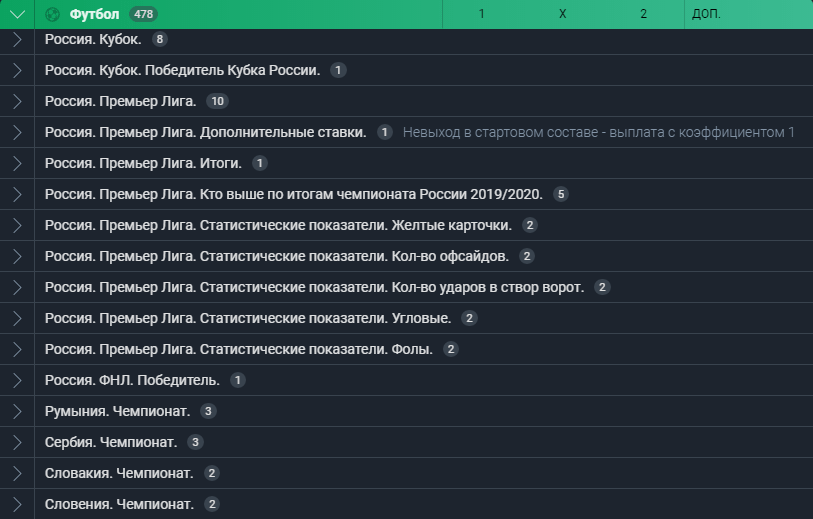
Task: Click the 3 badge on Румыния. Чемпионат.
Action: click(x=208, y=411)
